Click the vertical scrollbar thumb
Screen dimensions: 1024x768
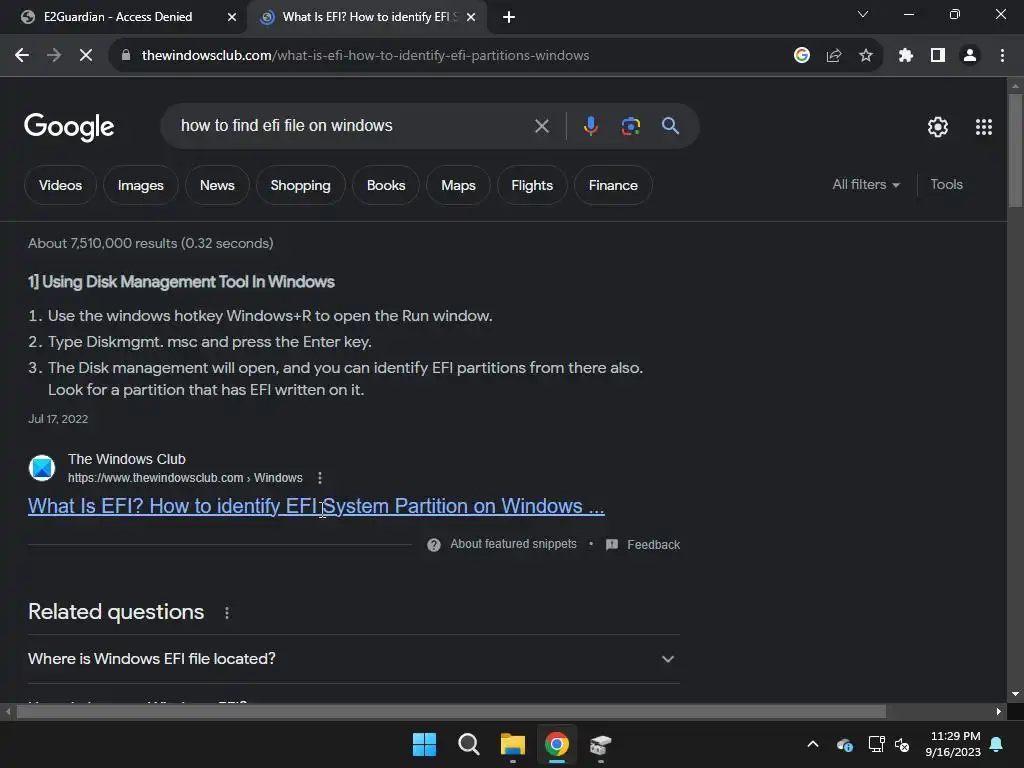point(1015,152)
